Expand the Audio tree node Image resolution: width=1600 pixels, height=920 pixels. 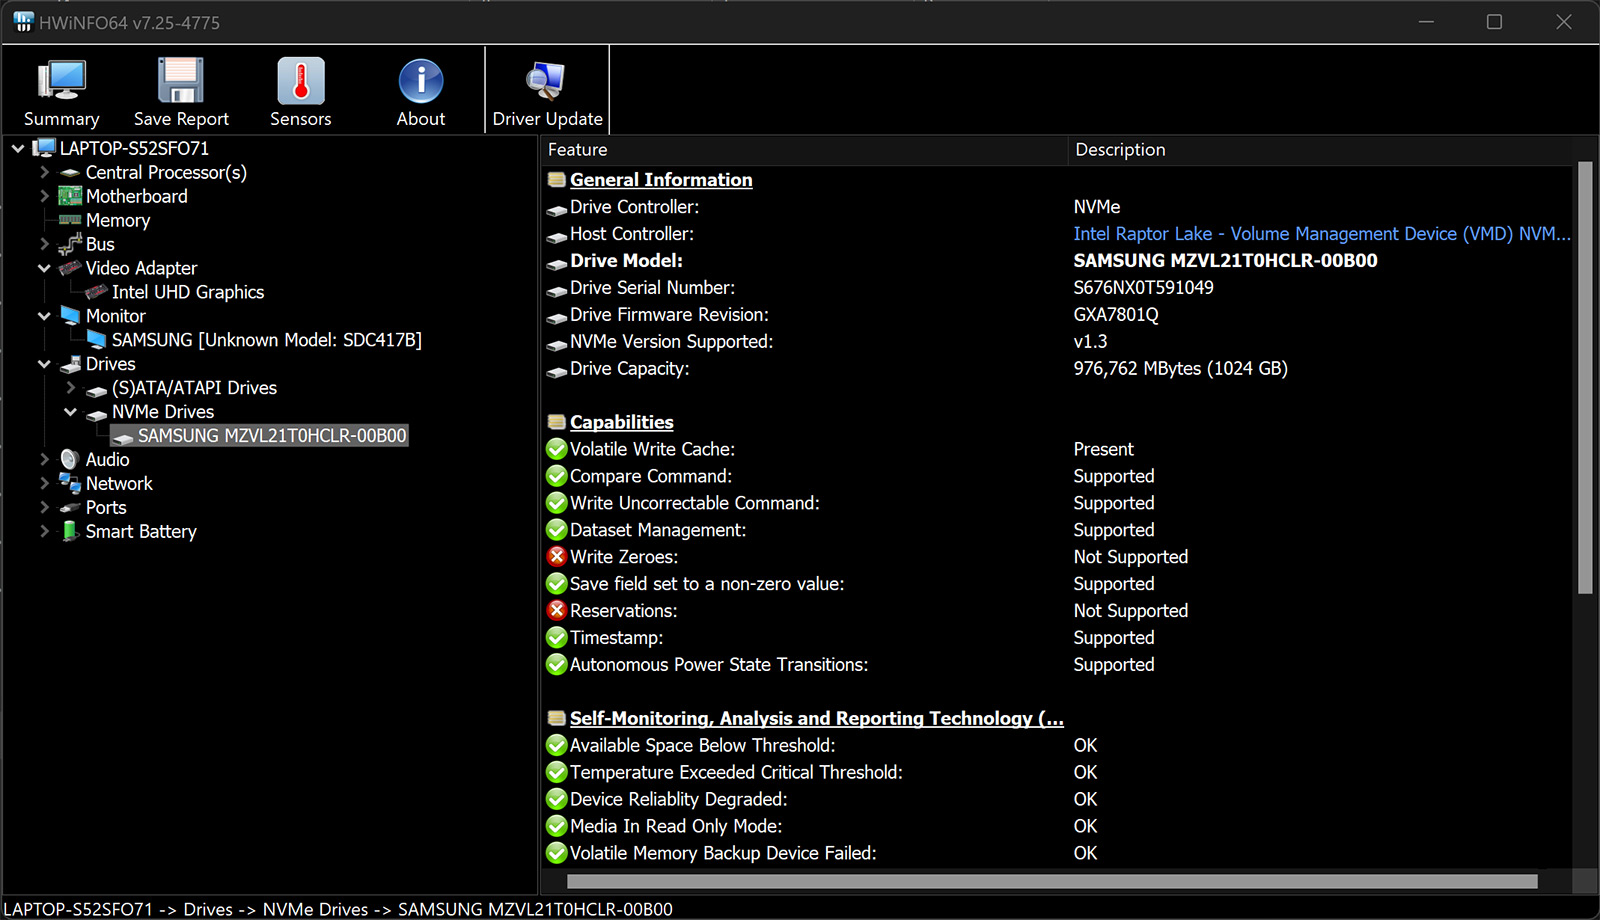coord(44,459)
